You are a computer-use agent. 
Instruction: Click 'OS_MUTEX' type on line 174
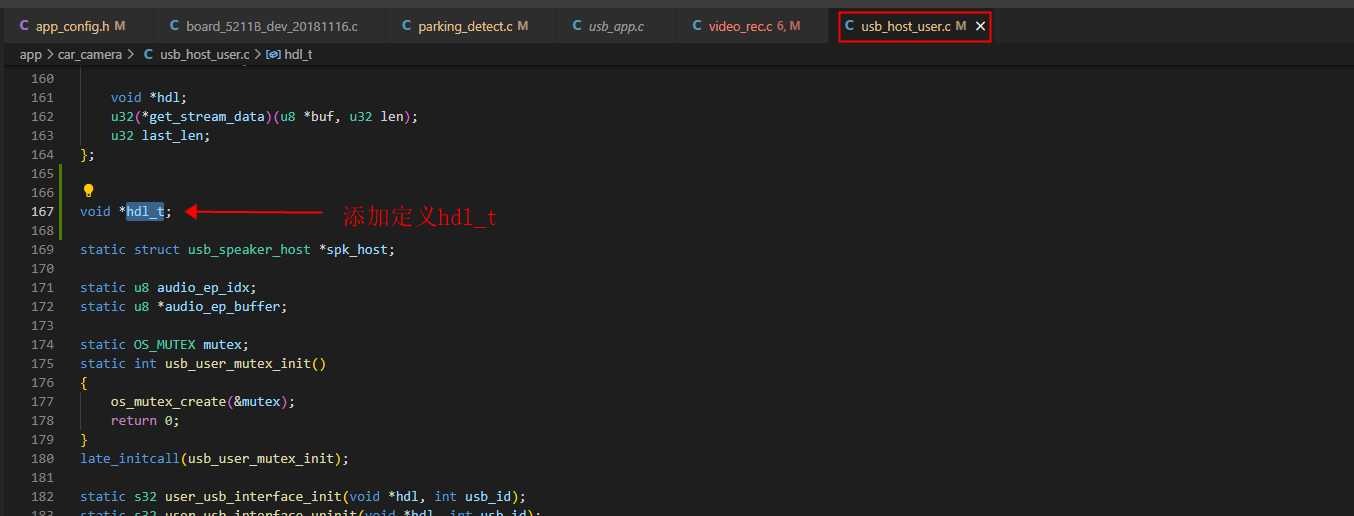165,344
